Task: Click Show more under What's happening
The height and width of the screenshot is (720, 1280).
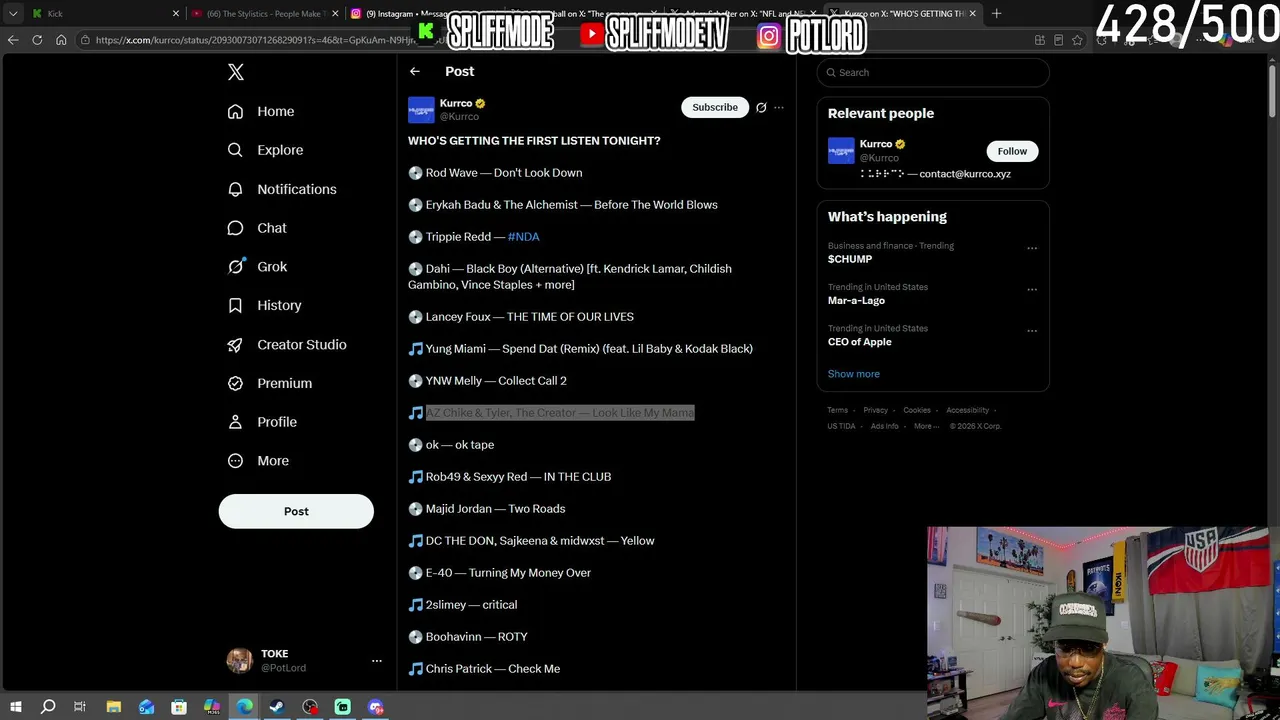Action: tap(854, 374)
